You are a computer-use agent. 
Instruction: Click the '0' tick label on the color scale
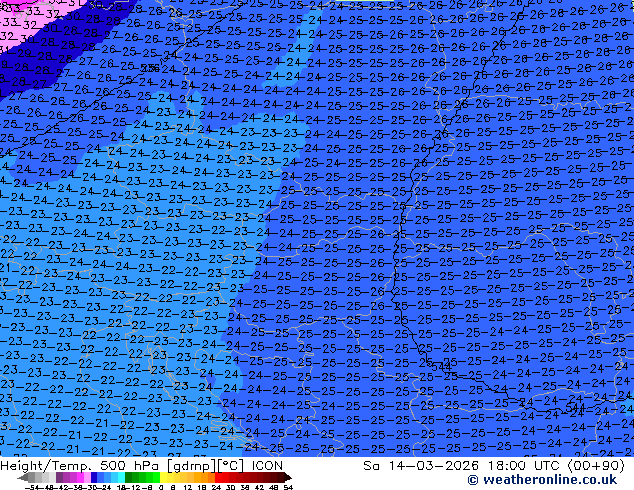coord(161,488)
